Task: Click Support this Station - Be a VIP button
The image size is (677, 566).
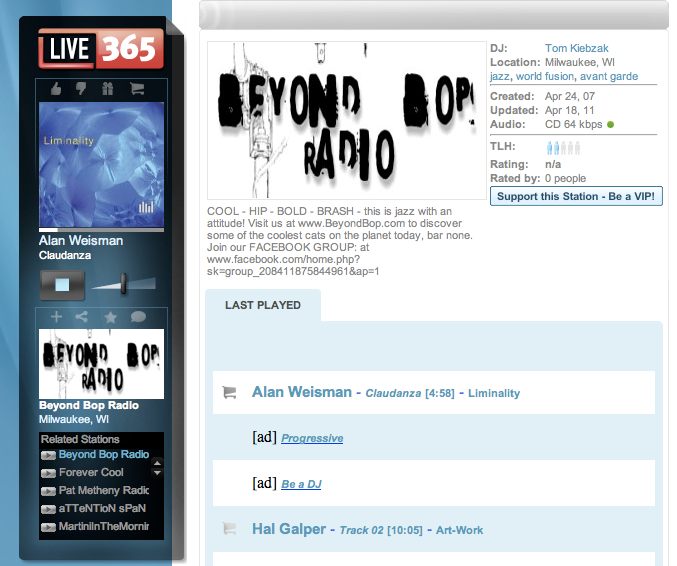Action: [576, 195]
